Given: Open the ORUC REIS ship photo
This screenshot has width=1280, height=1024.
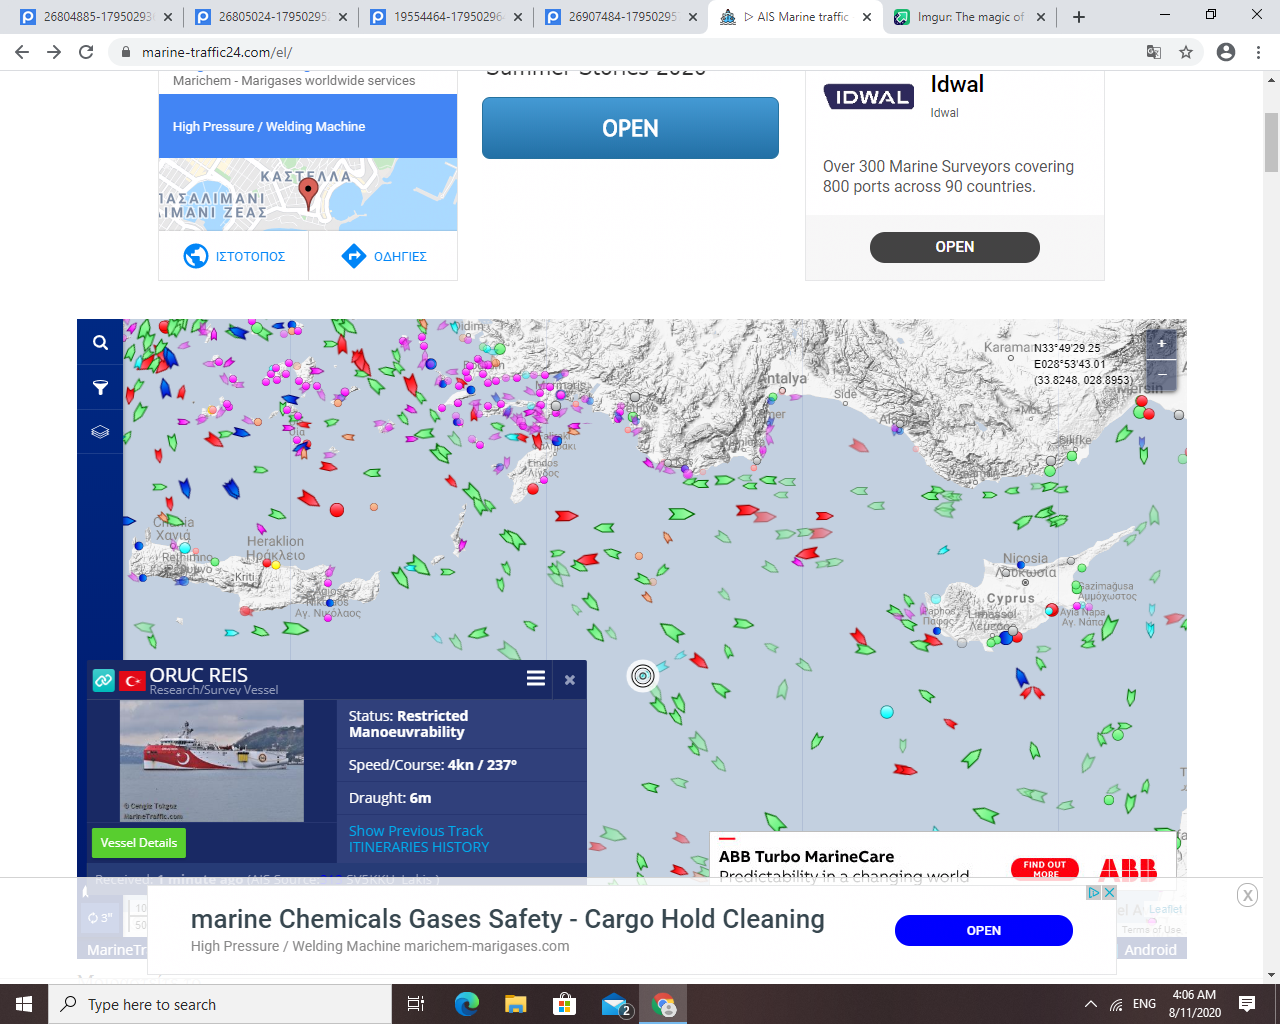Looking at the screenshot, I should click(x=212, y=761).
